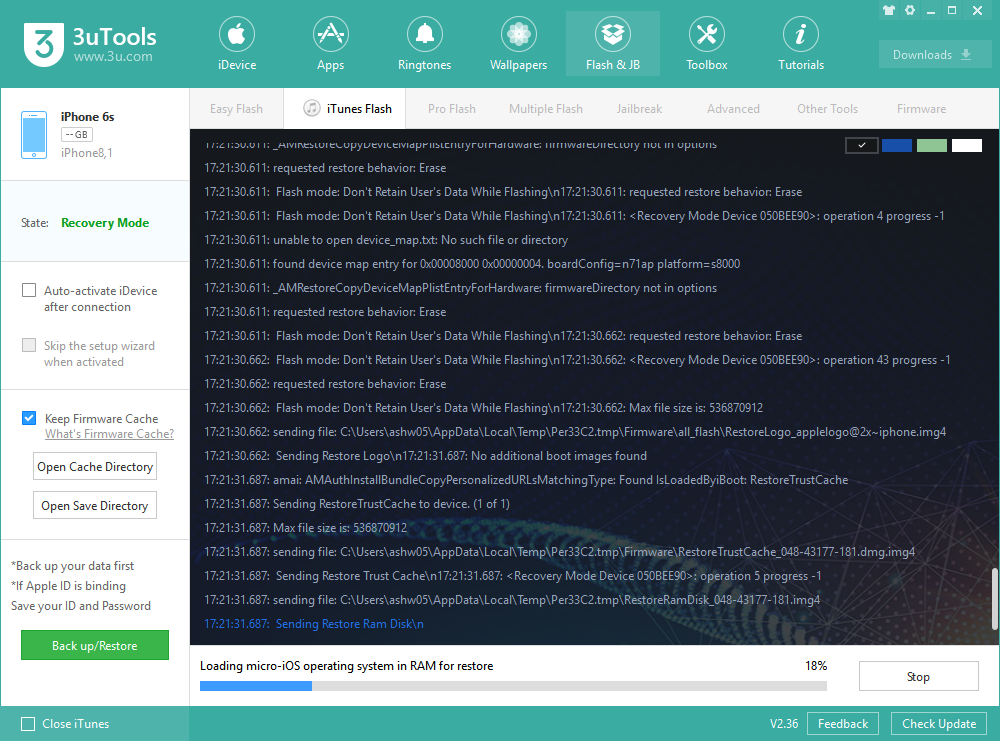Open the Multiple Flash tab
The image size is (1000, 741).
point(545,109)
